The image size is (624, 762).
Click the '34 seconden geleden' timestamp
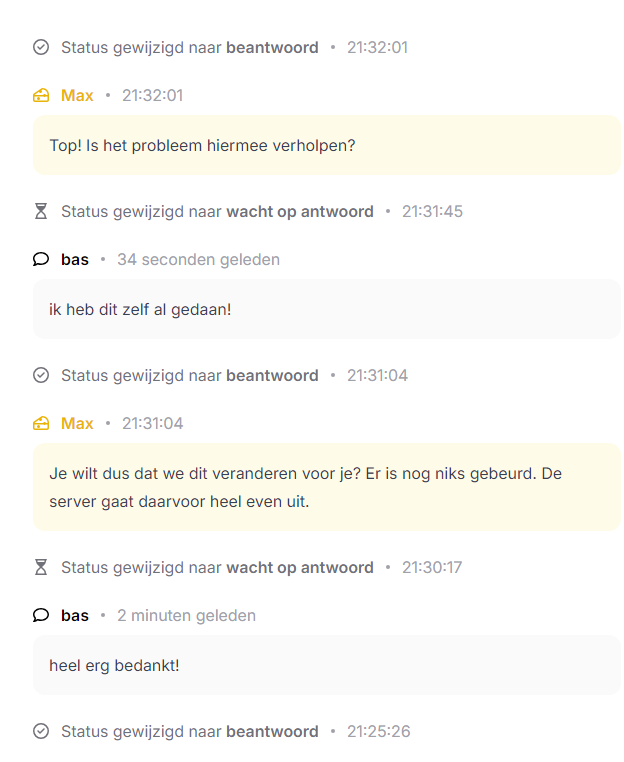198,259
